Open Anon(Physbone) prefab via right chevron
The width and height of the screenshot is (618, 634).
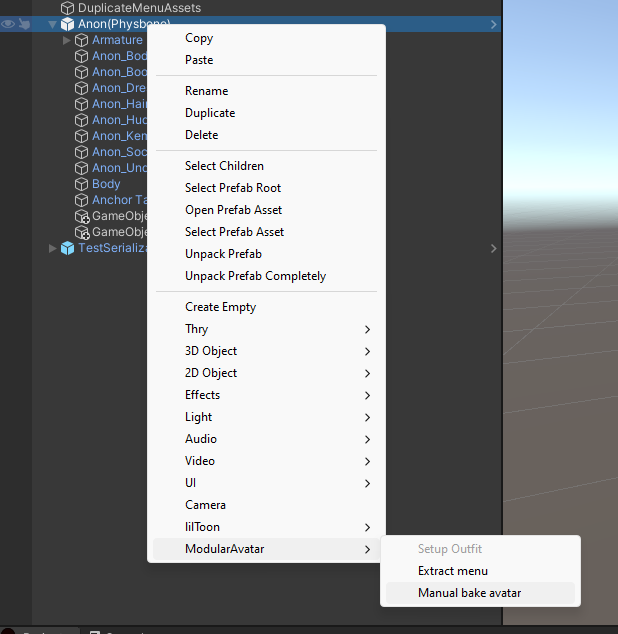click(x=493, y=24)
